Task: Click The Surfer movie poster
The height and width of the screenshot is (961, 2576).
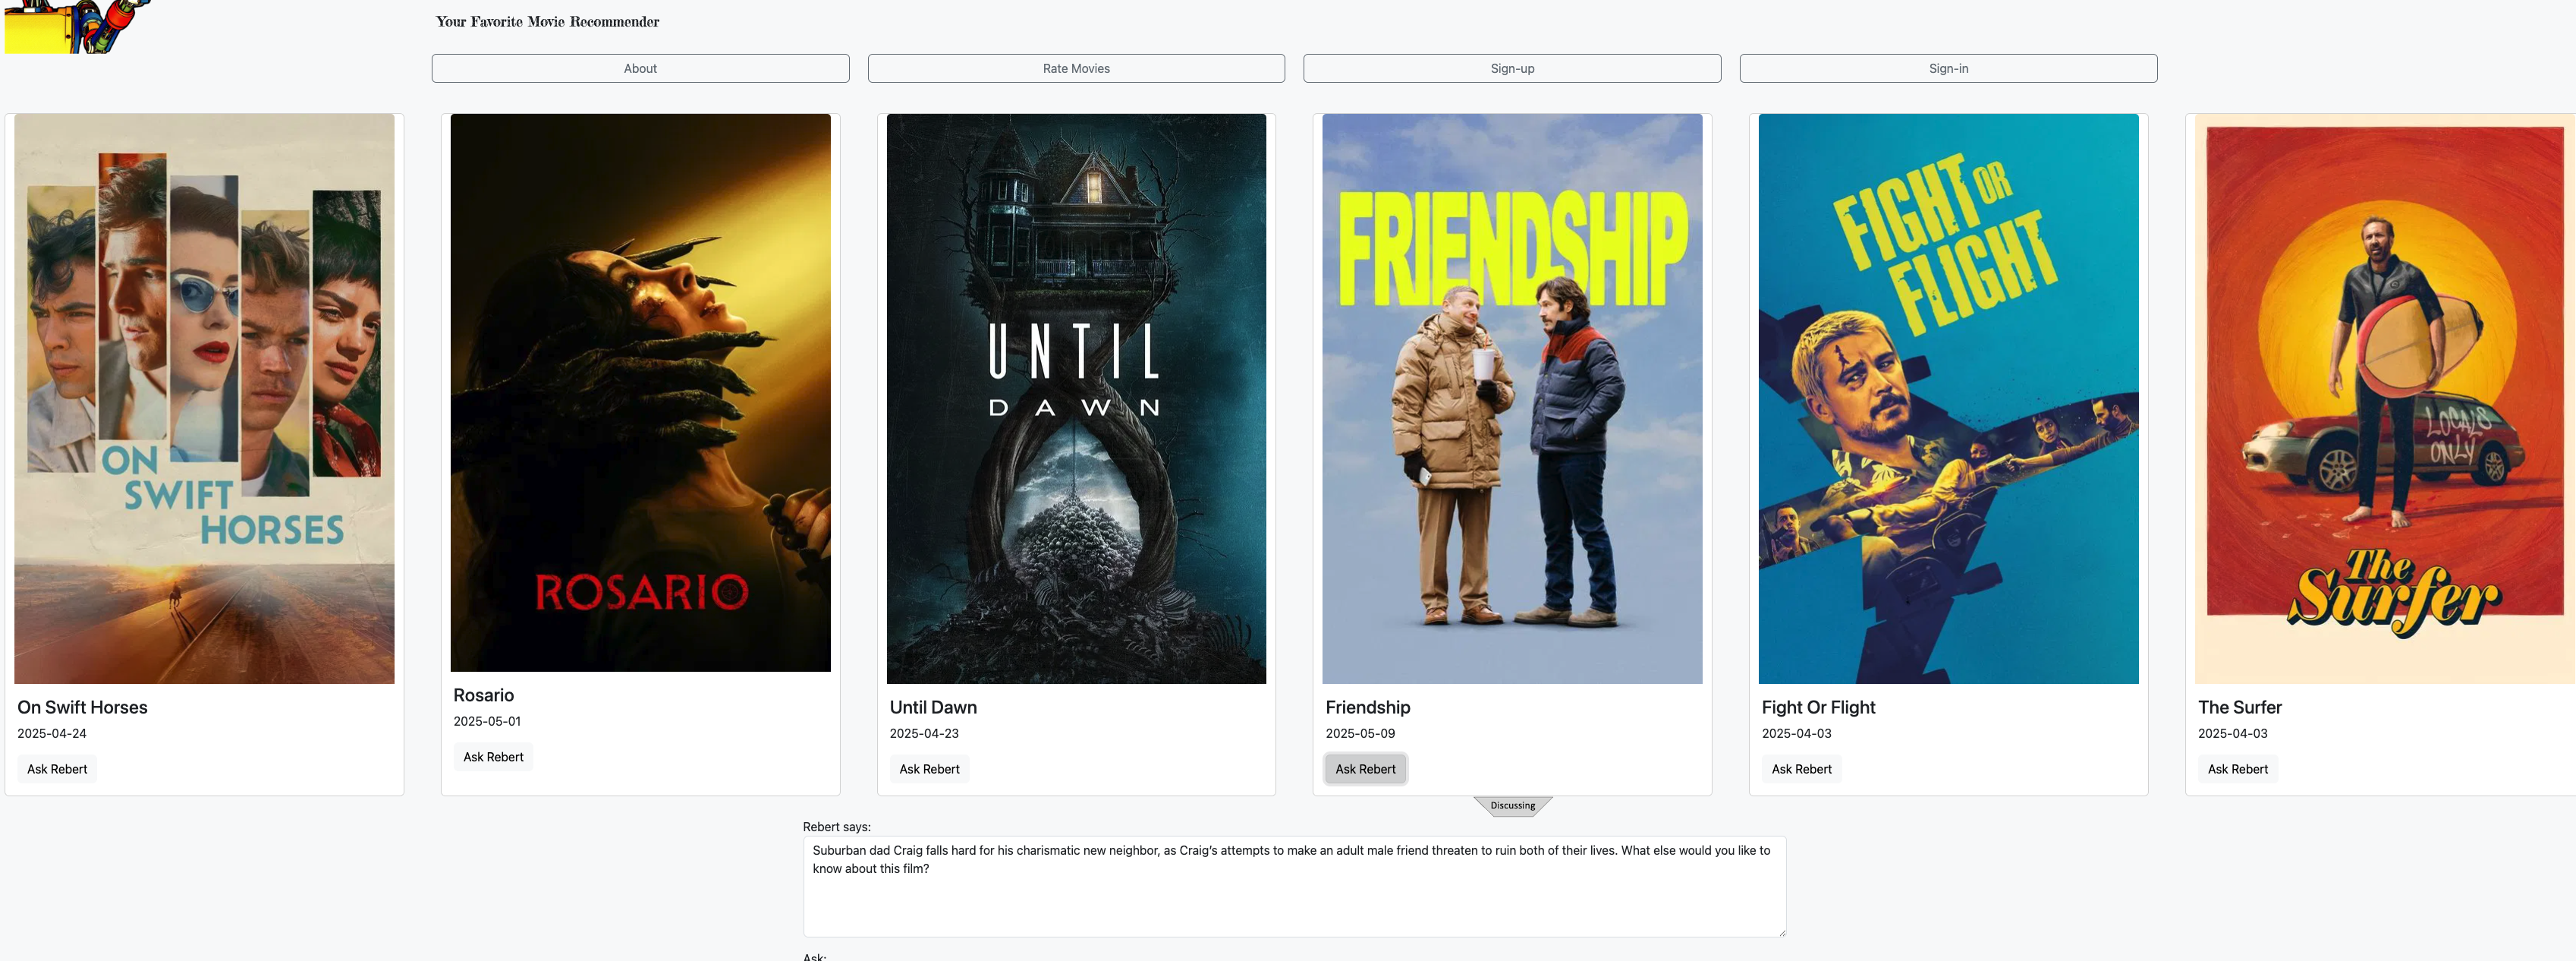Action: [2385, 398]
